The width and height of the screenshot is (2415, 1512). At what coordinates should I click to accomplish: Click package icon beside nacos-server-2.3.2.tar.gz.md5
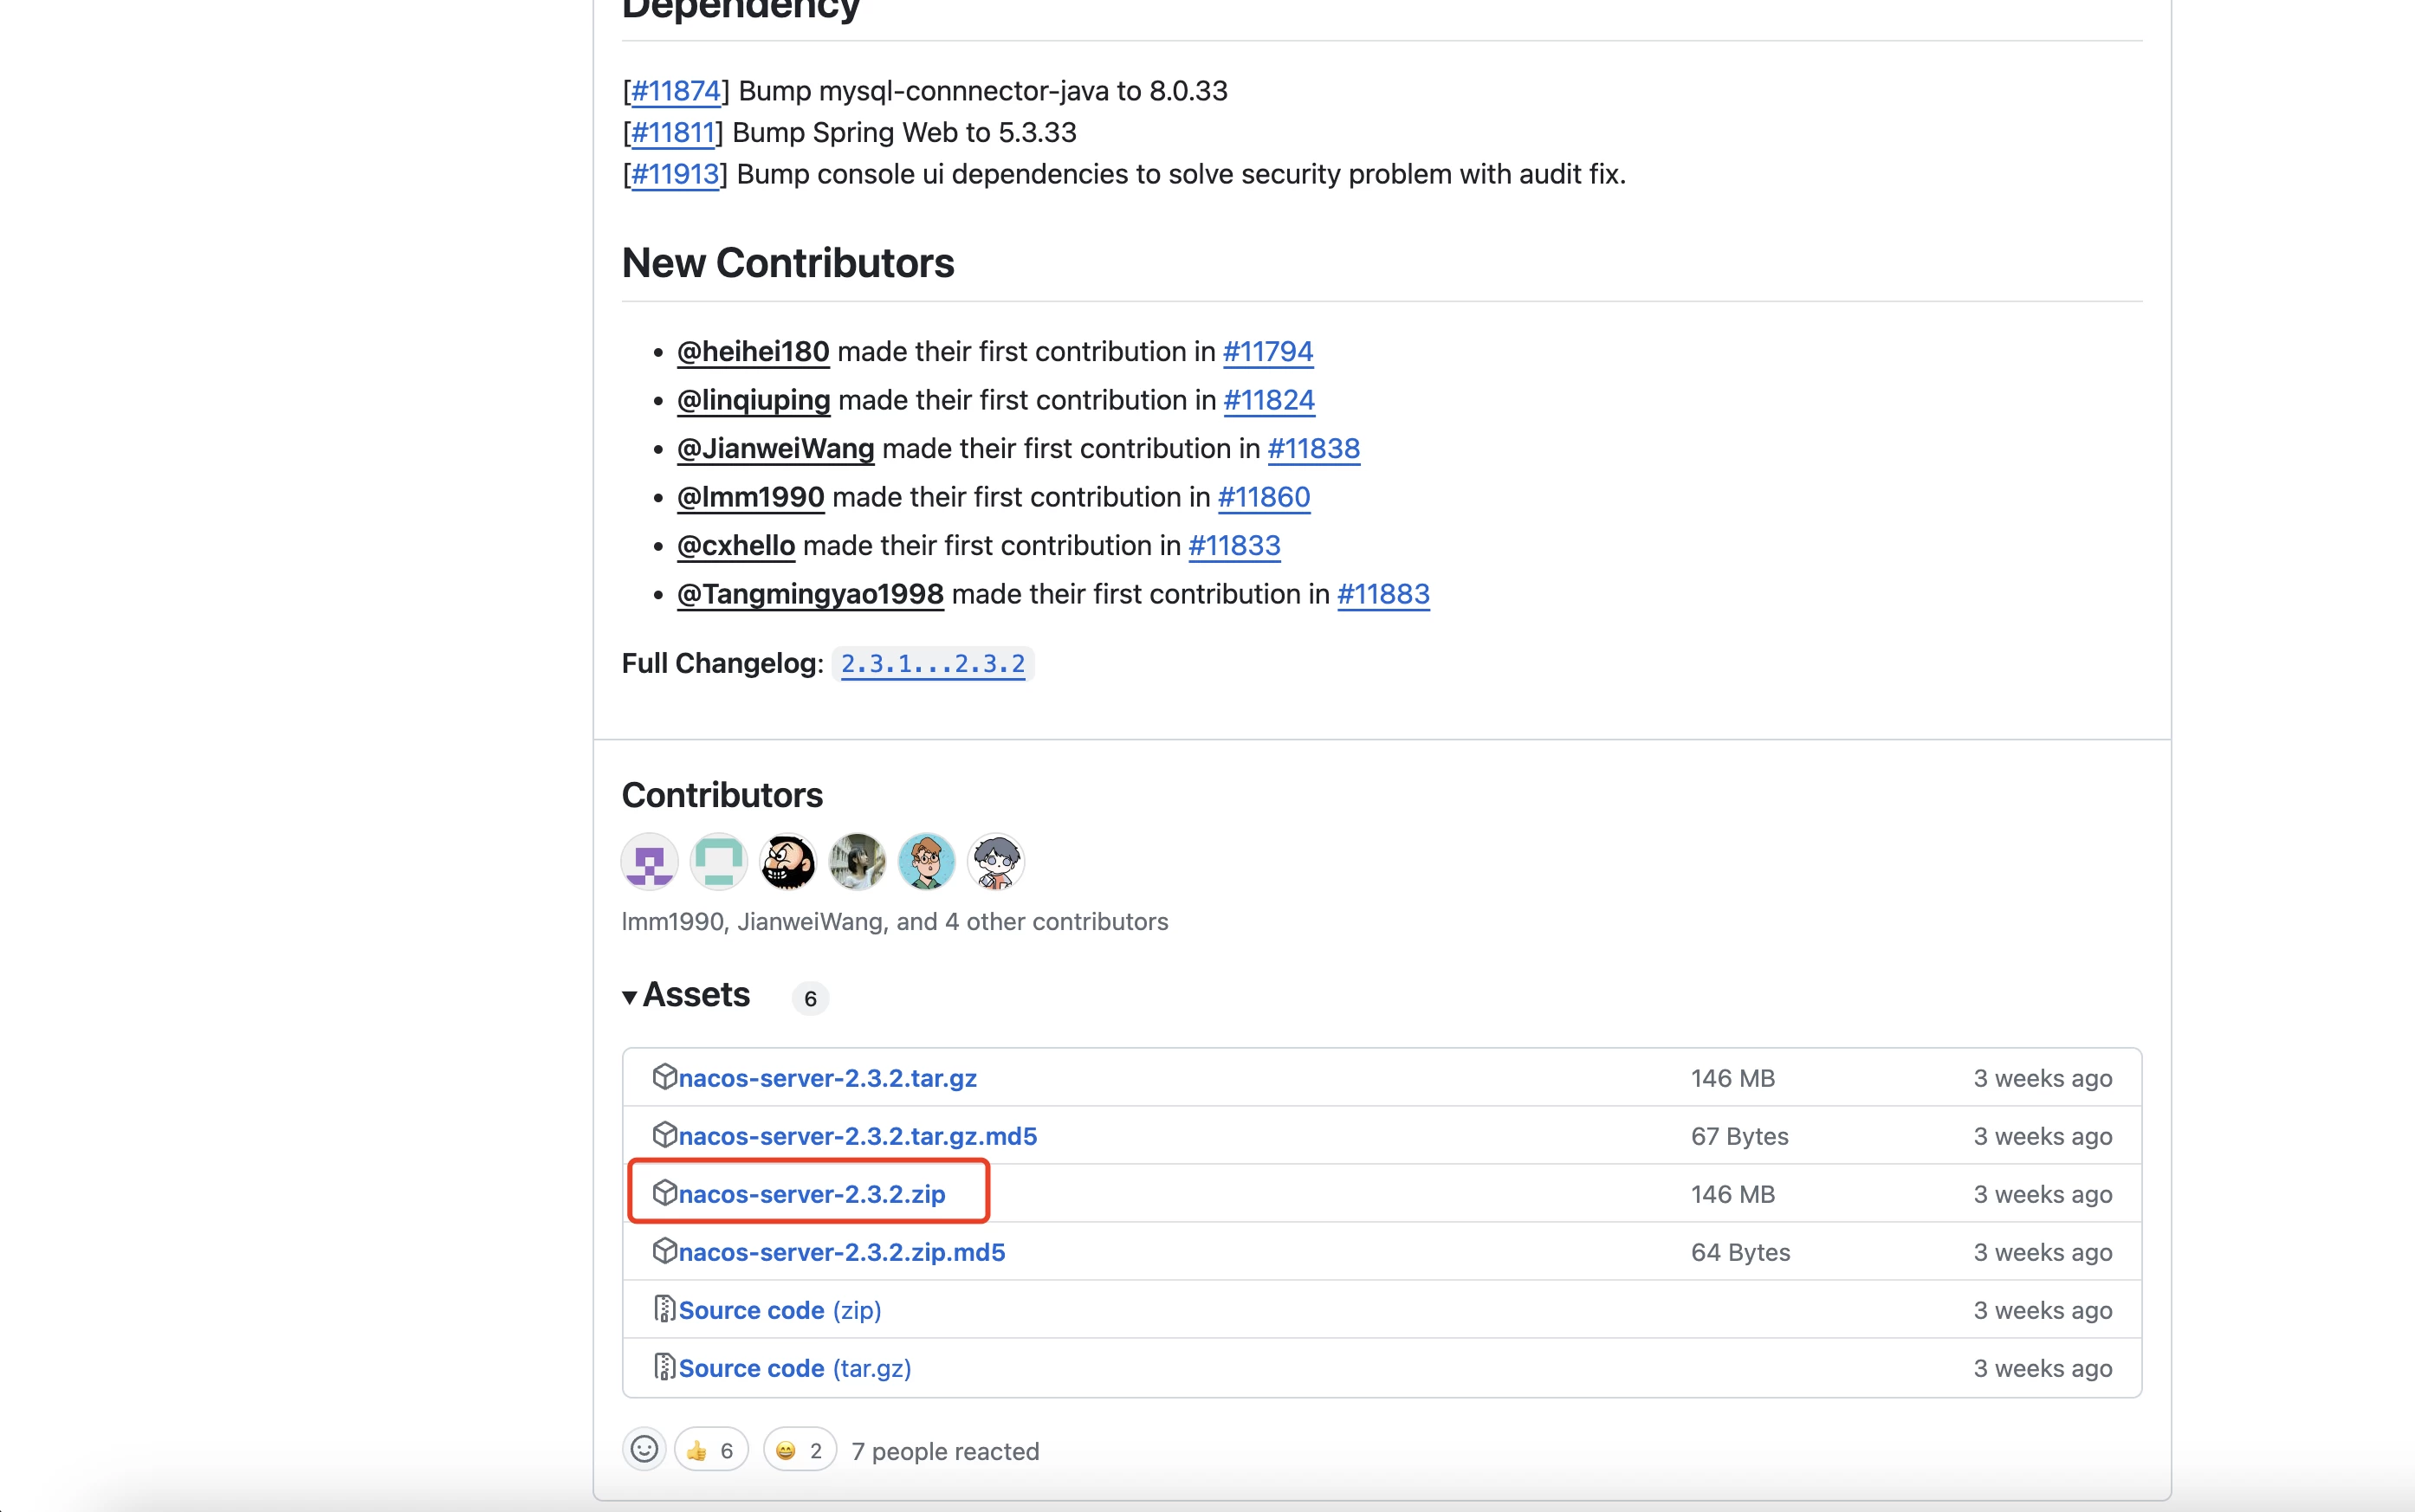coord(665,1135)
